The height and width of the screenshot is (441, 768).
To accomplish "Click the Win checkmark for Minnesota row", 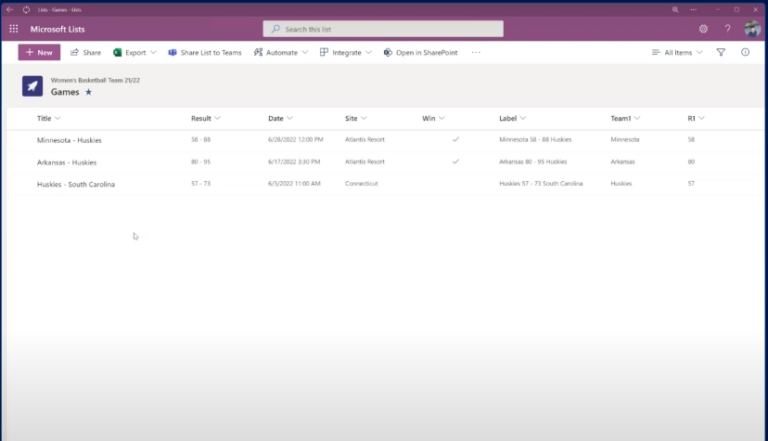I will pyautogui.click(x=456, y=139).
